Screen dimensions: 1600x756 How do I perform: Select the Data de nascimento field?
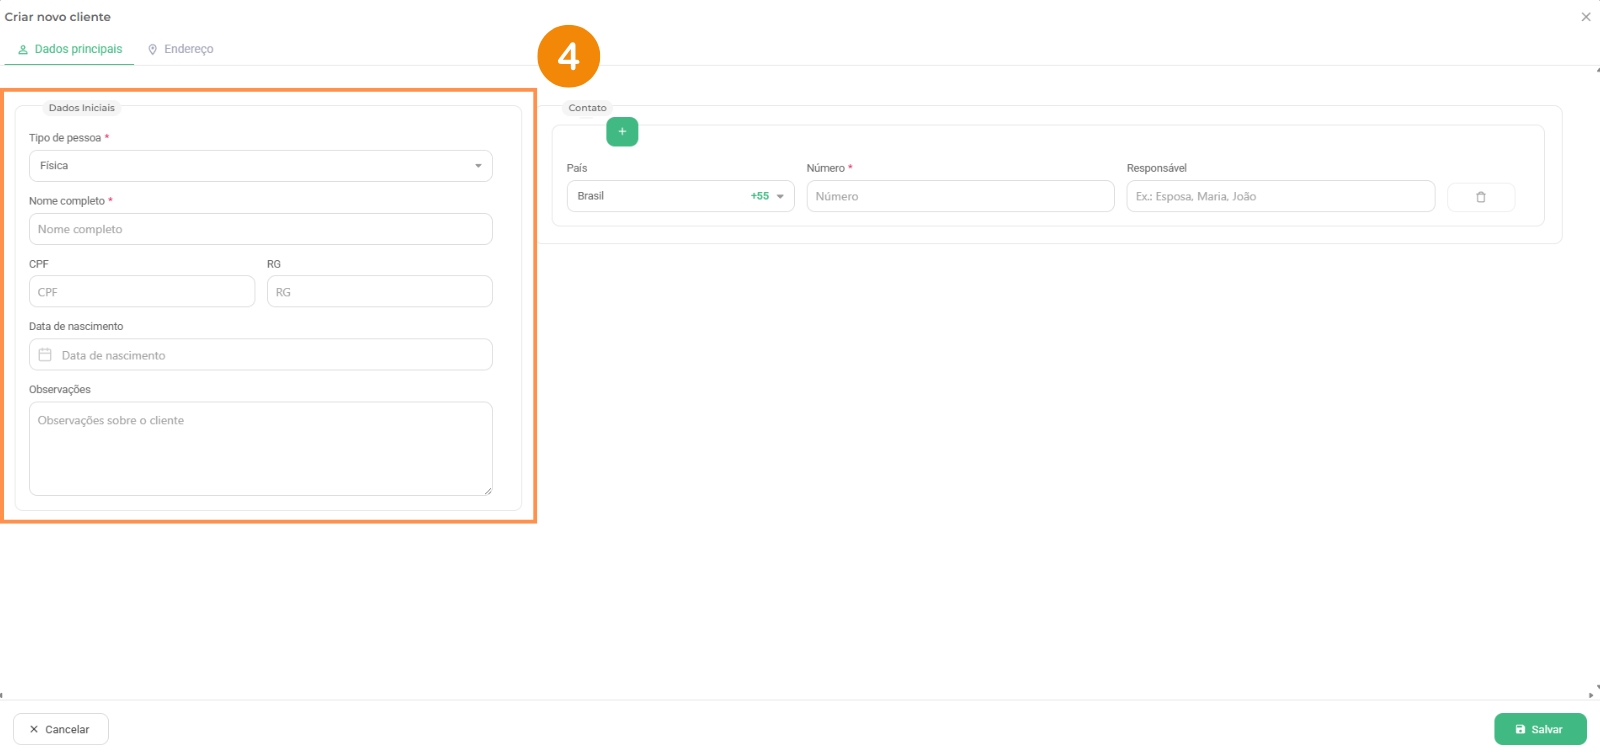click(x=270, y=355)
